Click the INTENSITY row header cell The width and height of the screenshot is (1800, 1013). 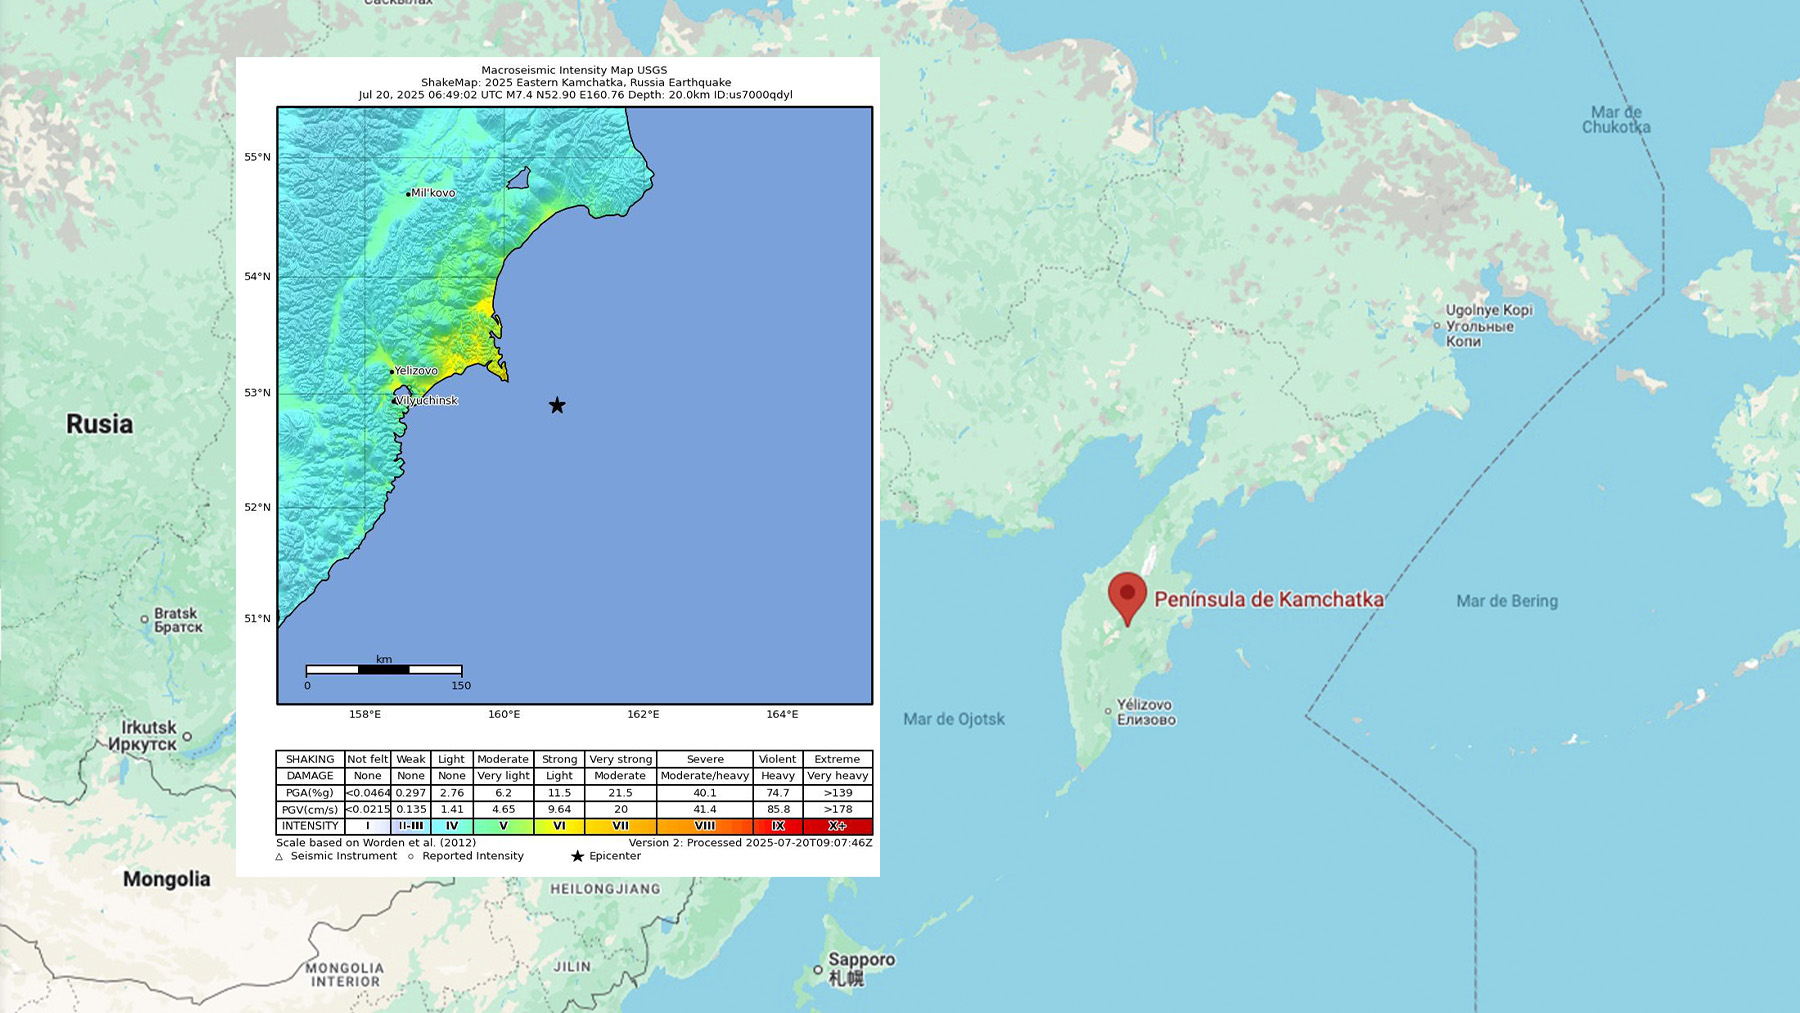(x=310, y=826)
